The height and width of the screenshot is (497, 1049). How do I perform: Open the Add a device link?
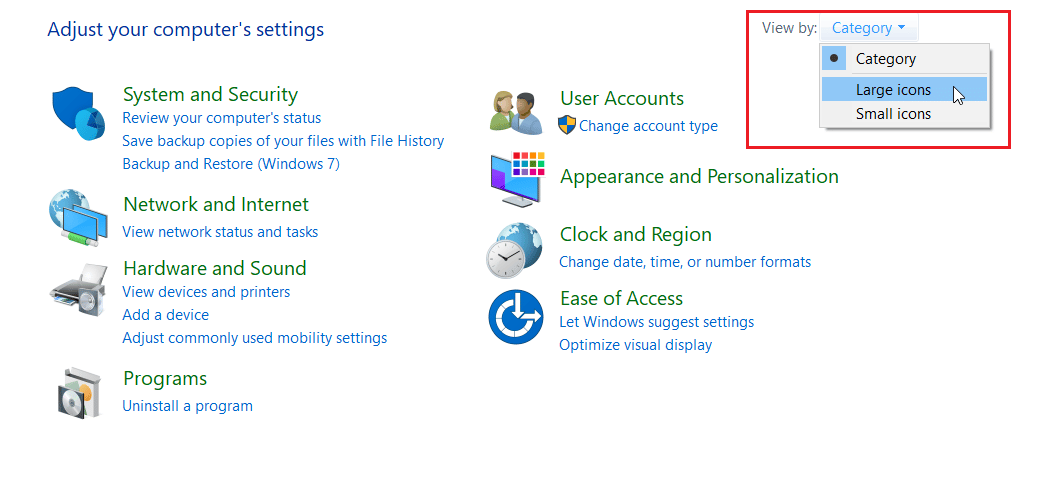[x=165, y=315]
